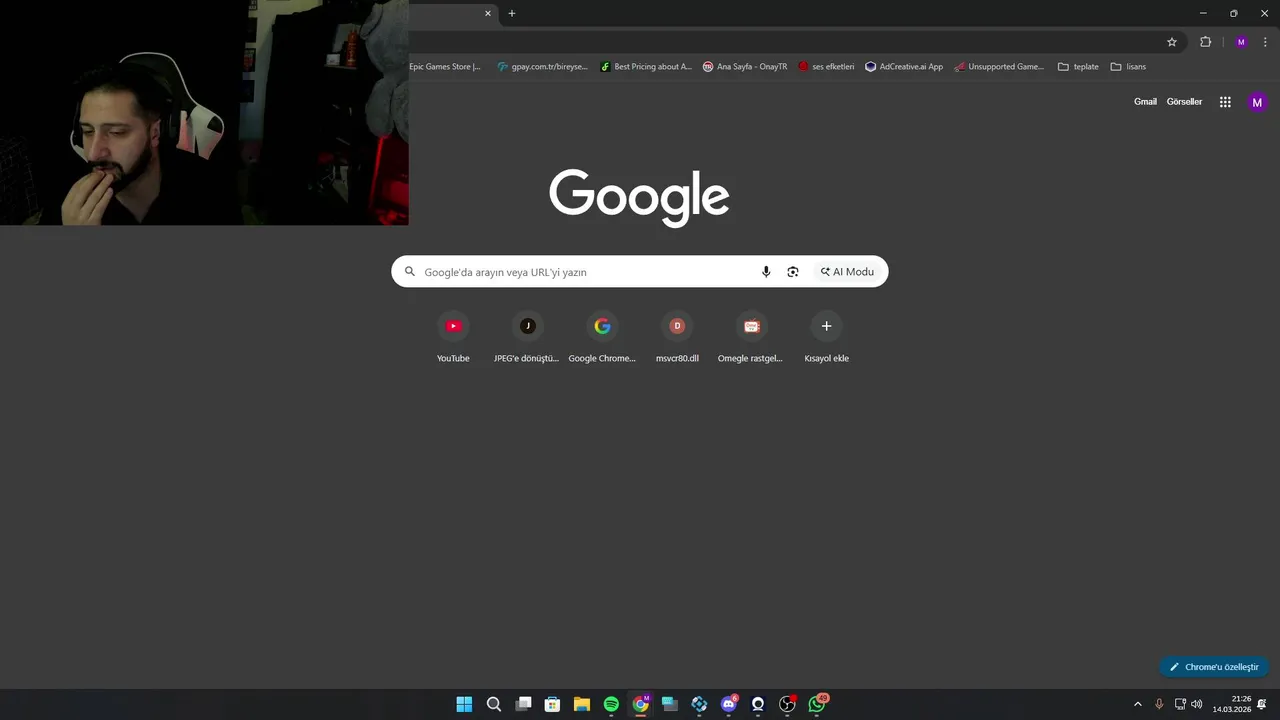Open the Chrome extensions puzzle icon
Viewport: 1280px width, 720px height.
(x=1205, y=42)
